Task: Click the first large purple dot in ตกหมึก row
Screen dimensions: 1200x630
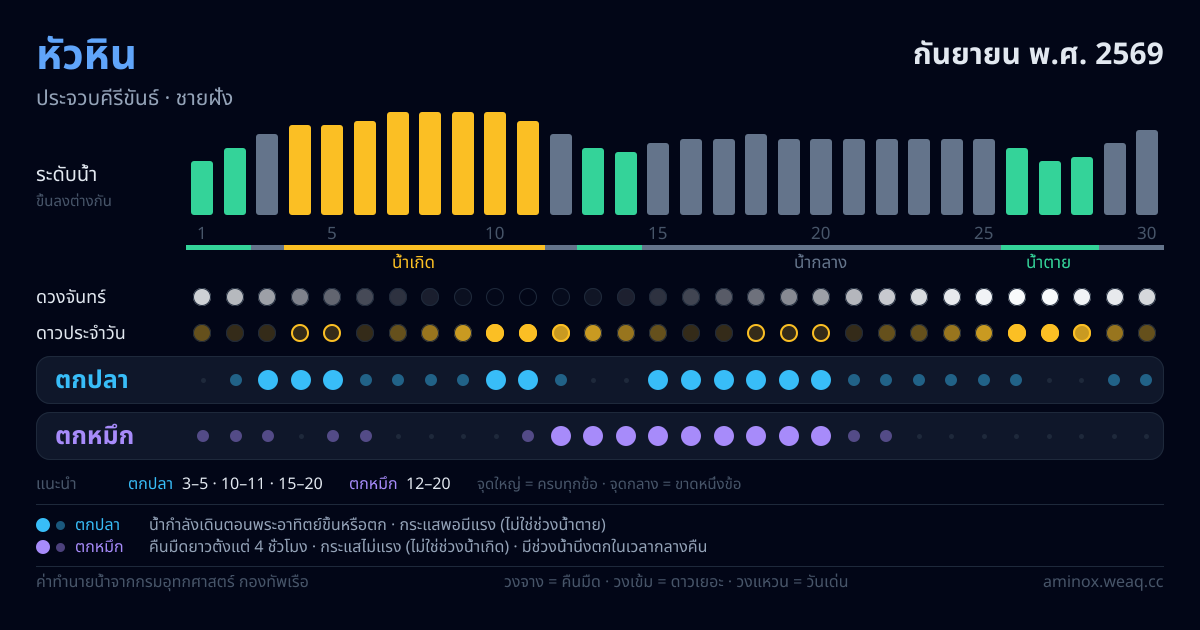Action: (x=561, y=436)
